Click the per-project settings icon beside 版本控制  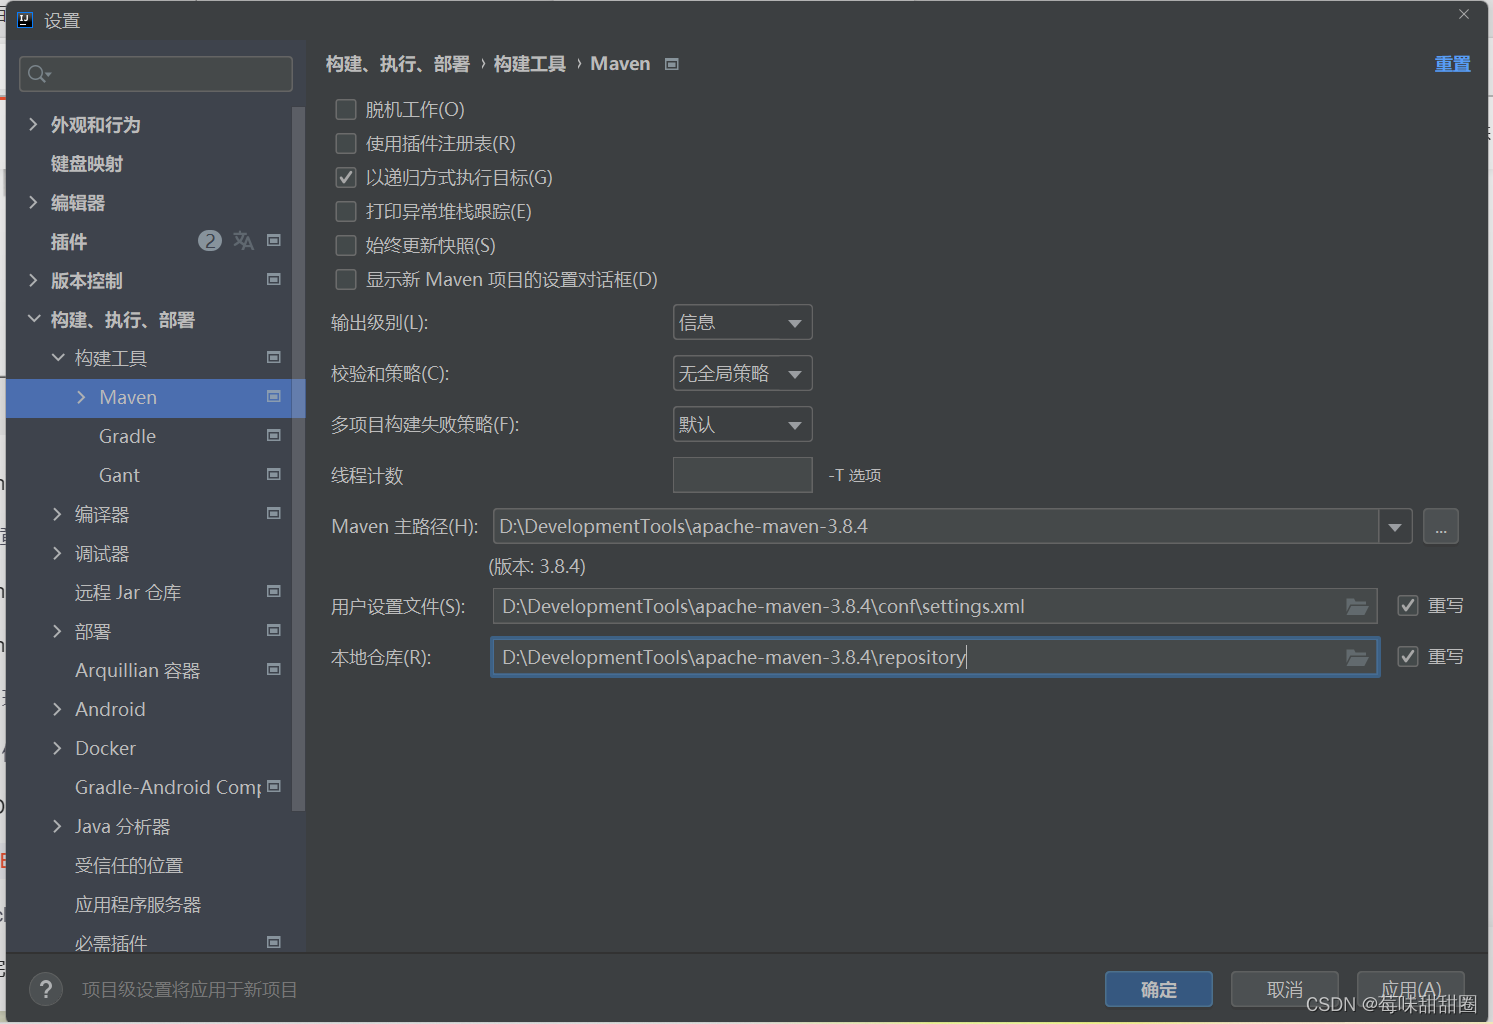273,280
